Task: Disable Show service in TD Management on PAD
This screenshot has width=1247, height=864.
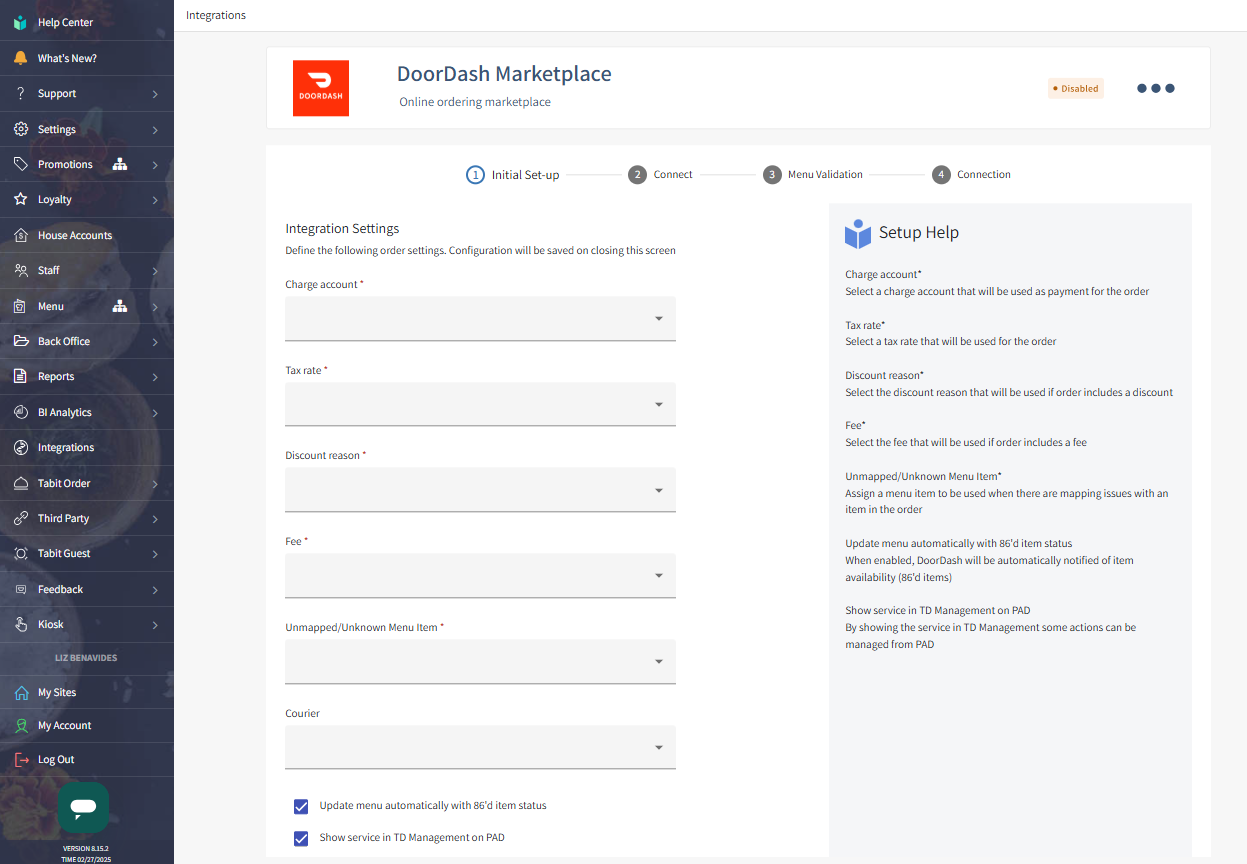Action: [301, 838]
